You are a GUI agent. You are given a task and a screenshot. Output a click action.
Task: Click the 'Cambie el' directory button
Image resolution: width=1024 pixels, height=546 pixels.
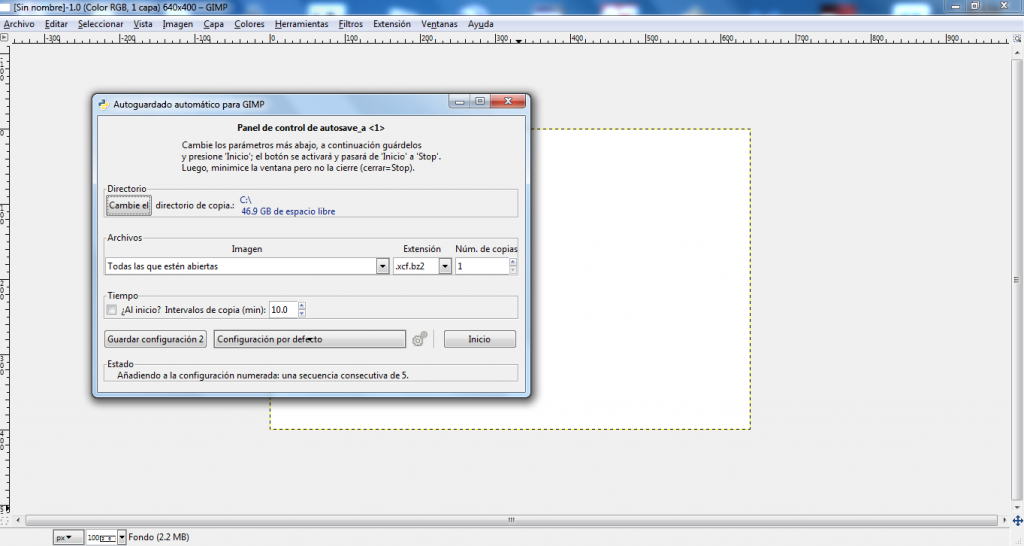point(129,206)
